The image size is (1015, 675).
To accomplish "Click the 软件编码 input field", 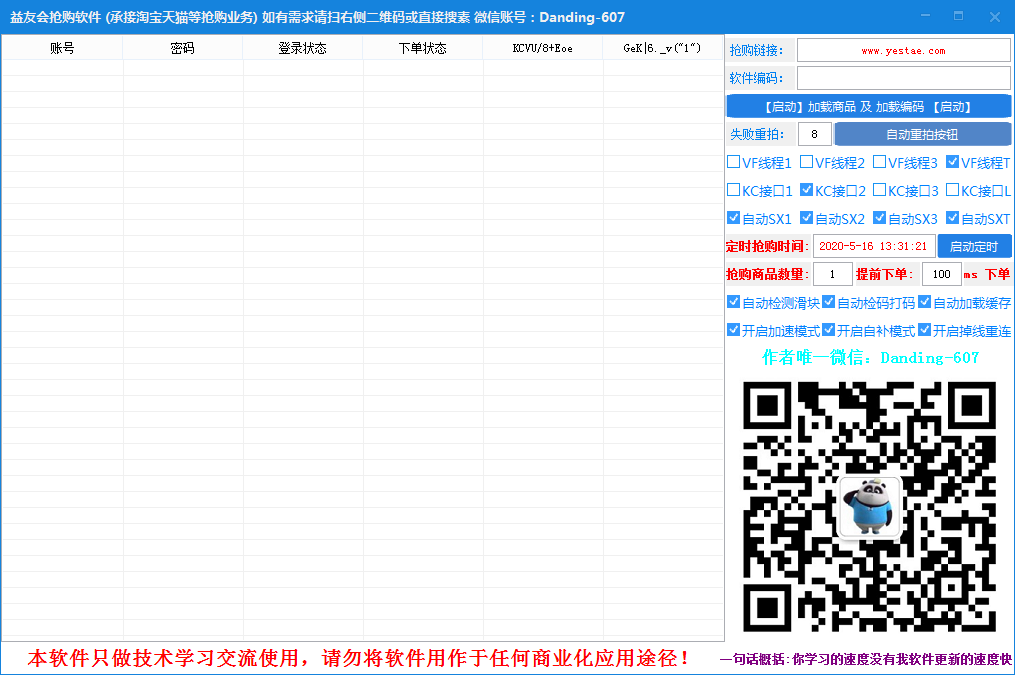I will 903,78.
